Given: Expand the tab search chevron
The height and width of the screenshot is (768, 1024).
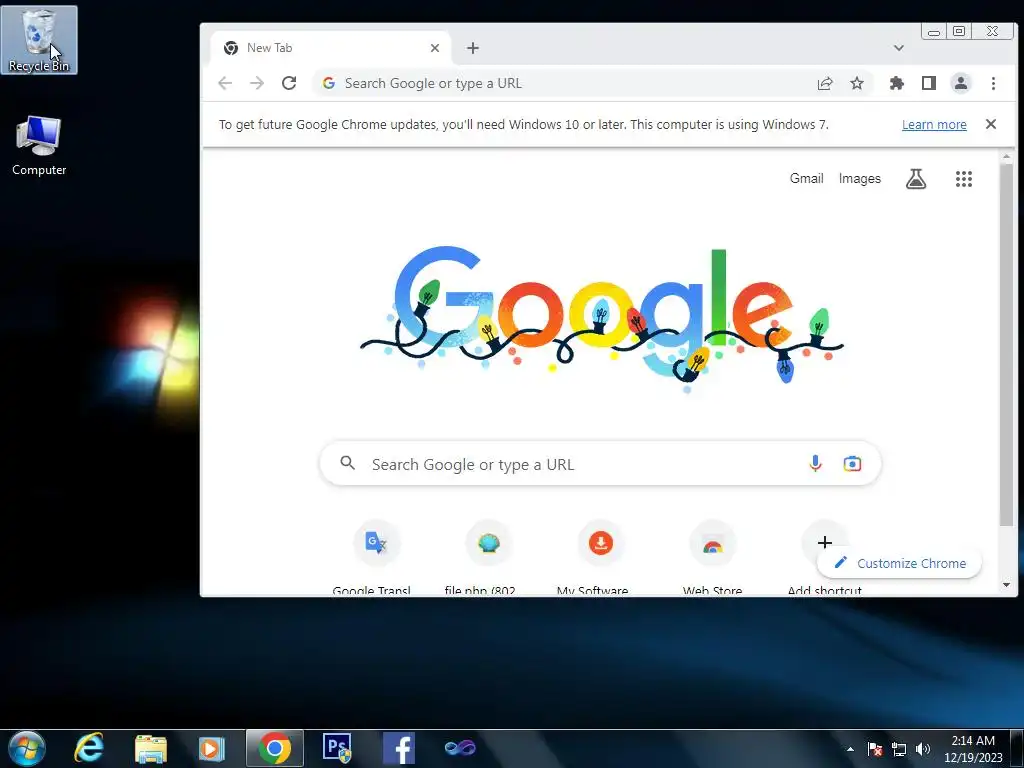Looking at the screenshot, I should tap(899, 48).
